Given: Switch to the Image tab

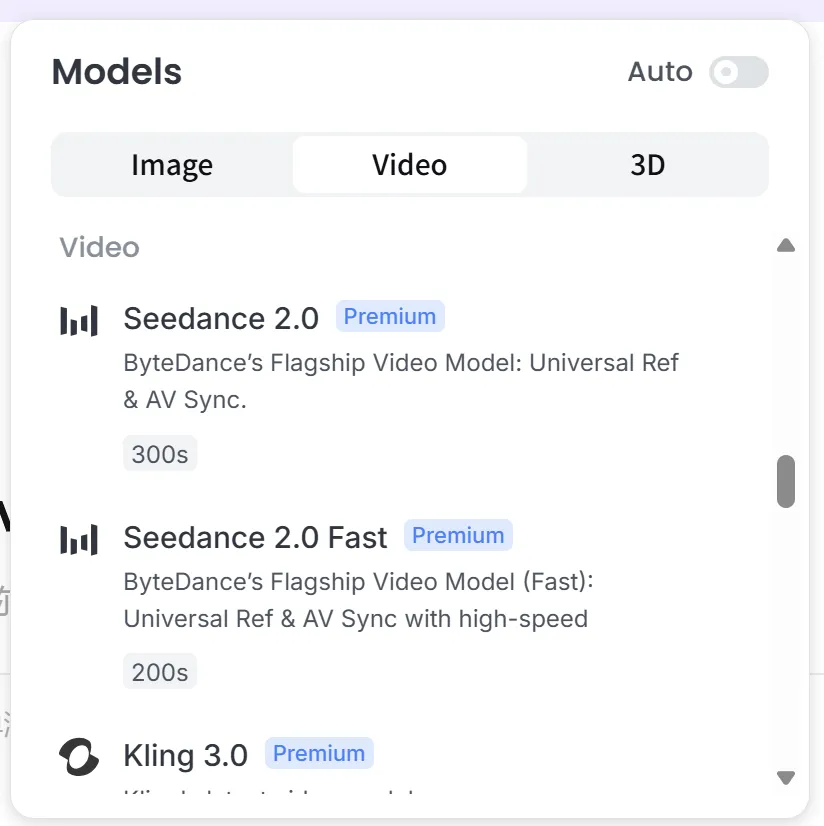Looking at the screenshot, I should click(x=172, y=165).
